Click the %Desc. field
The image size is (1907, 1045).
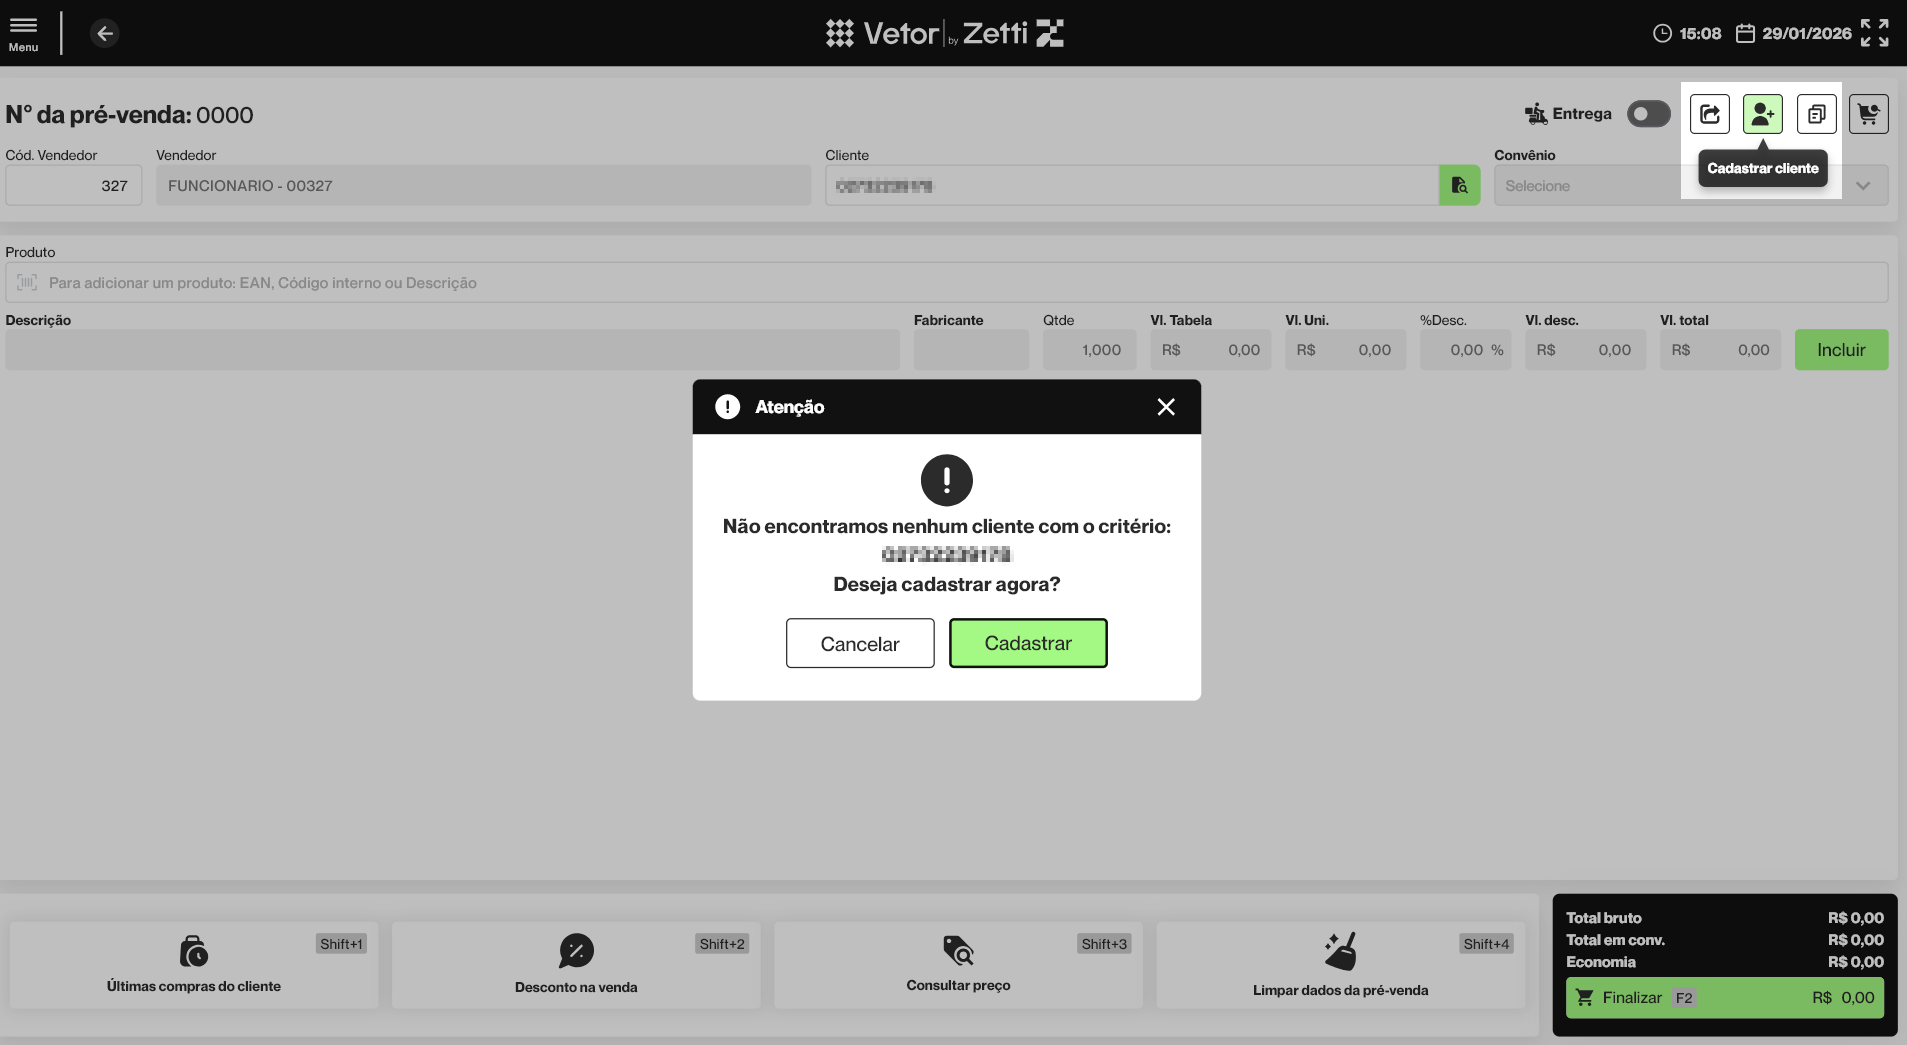[x=1466, y=350]
